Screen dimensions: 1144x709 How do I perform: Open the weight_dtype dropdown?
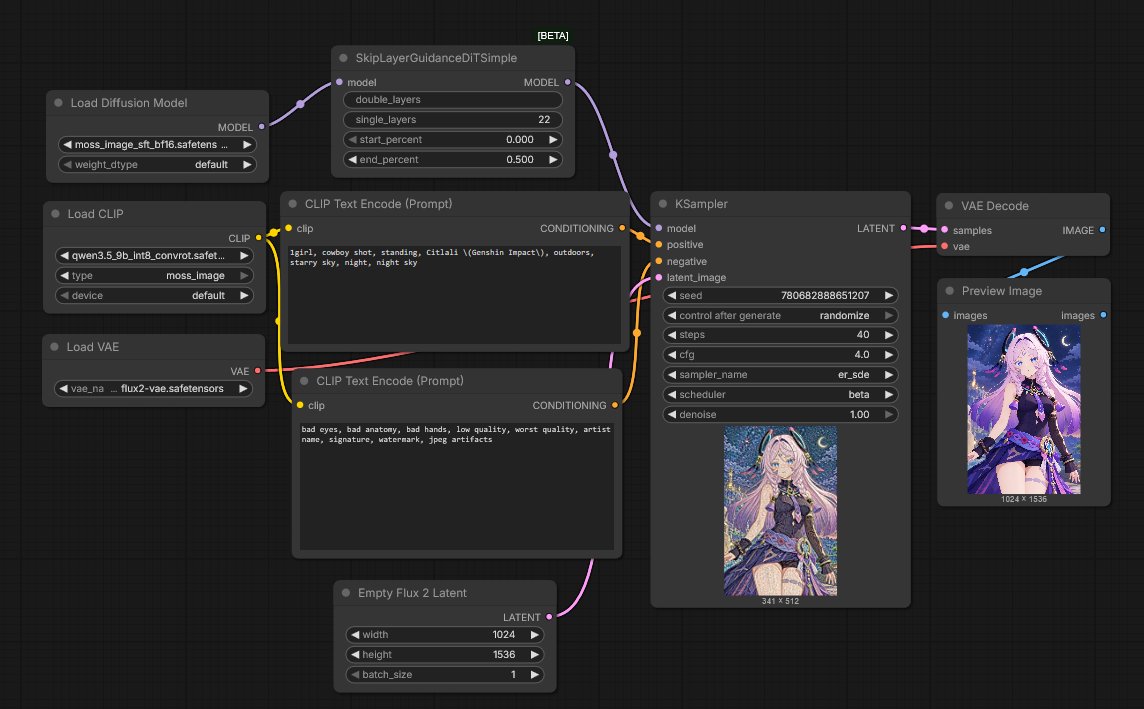[x=157, y=164]
